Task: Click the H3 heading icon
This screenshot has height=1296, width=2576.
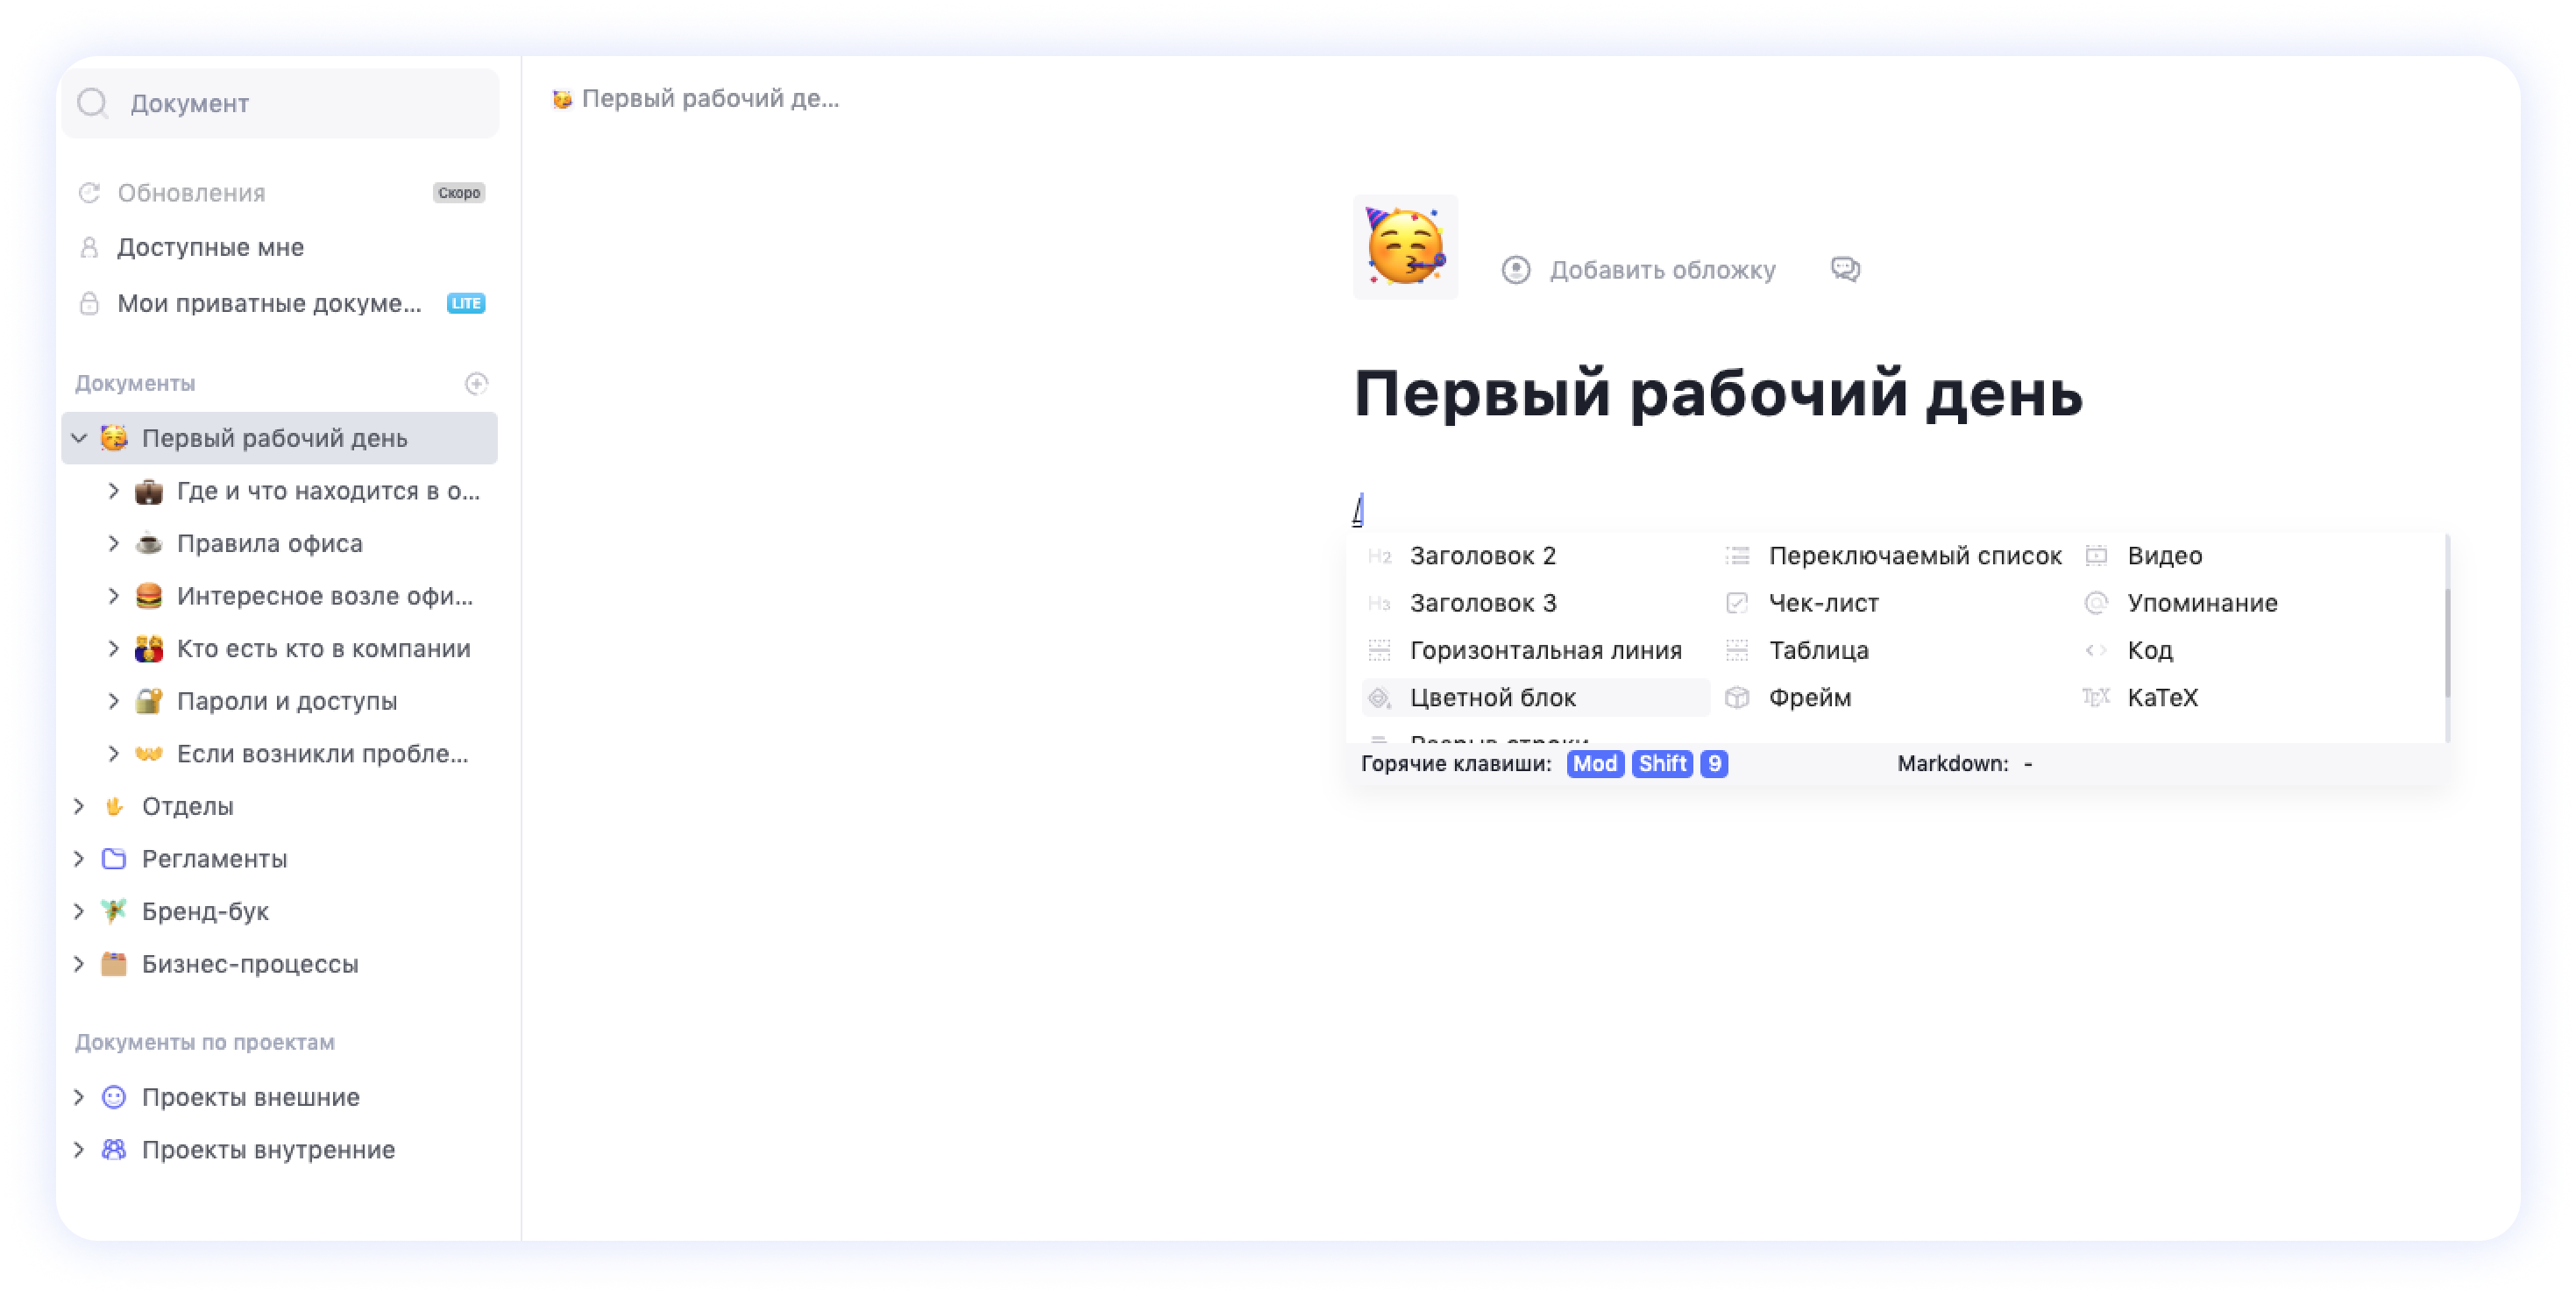Action: click(1379, 603)
